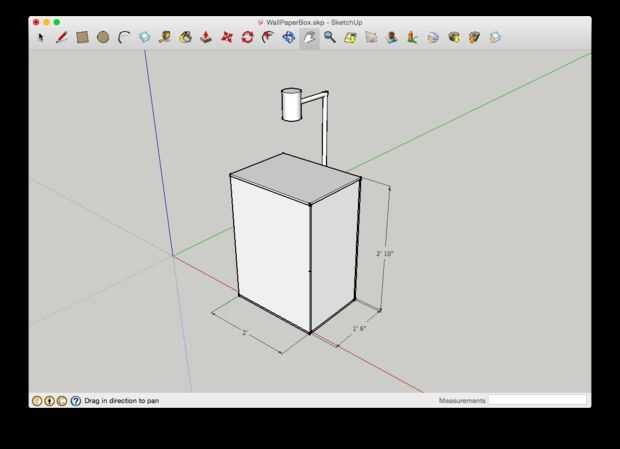Activate the Push/Pull tool

click(206, 38)
